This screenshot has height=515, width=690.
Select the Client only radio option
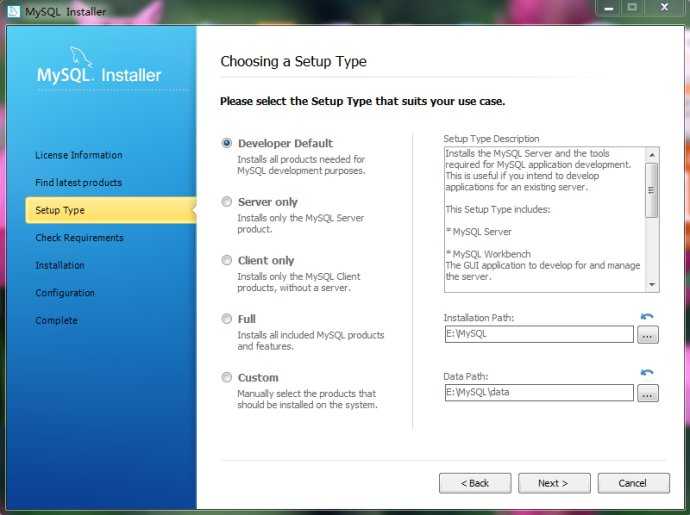click(x=227, y=260)
